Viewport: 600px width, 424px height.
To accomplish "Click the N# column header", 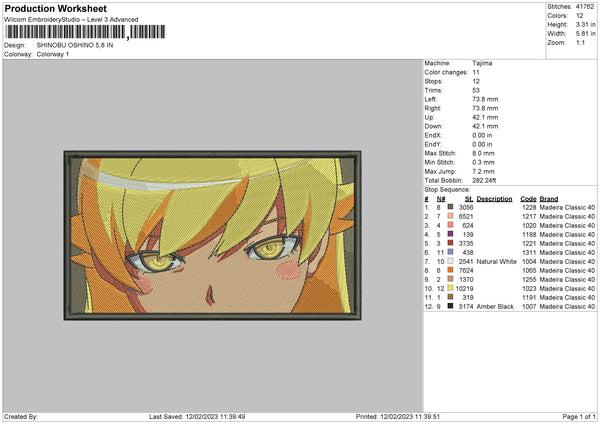I will coord(441,199).
